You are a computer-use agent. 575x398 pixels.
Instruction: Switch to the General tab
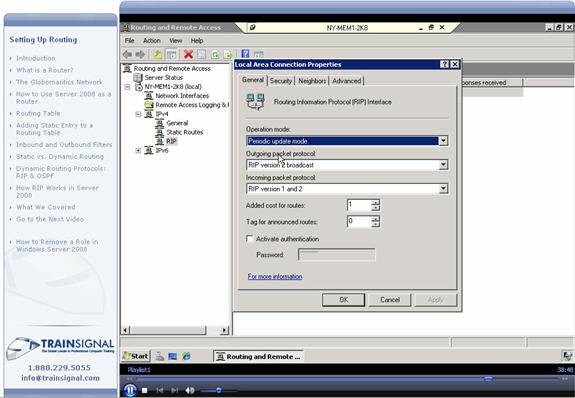coord(253,80)
